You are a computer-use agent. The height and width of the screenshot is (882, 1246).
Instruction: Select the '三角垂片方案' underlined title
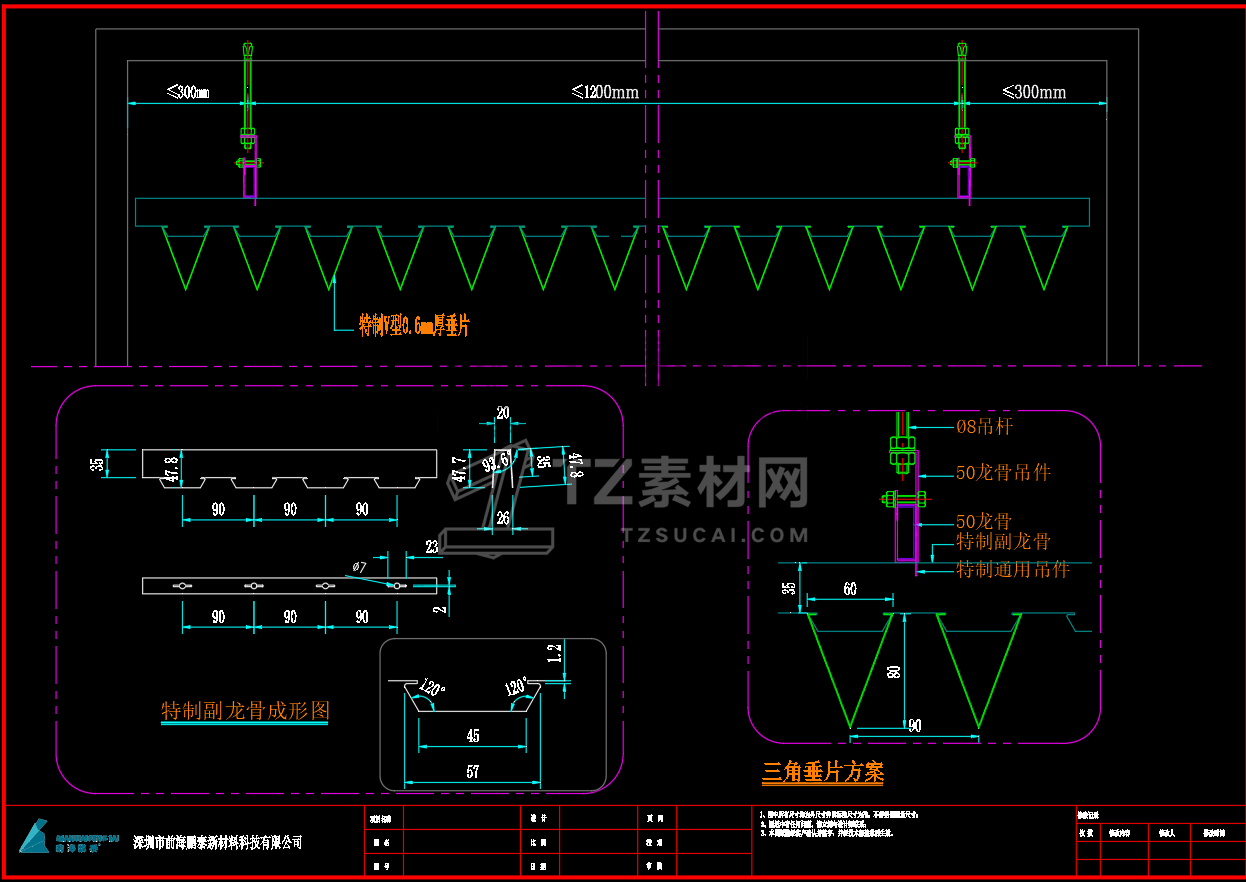click(x=823, y=772)
